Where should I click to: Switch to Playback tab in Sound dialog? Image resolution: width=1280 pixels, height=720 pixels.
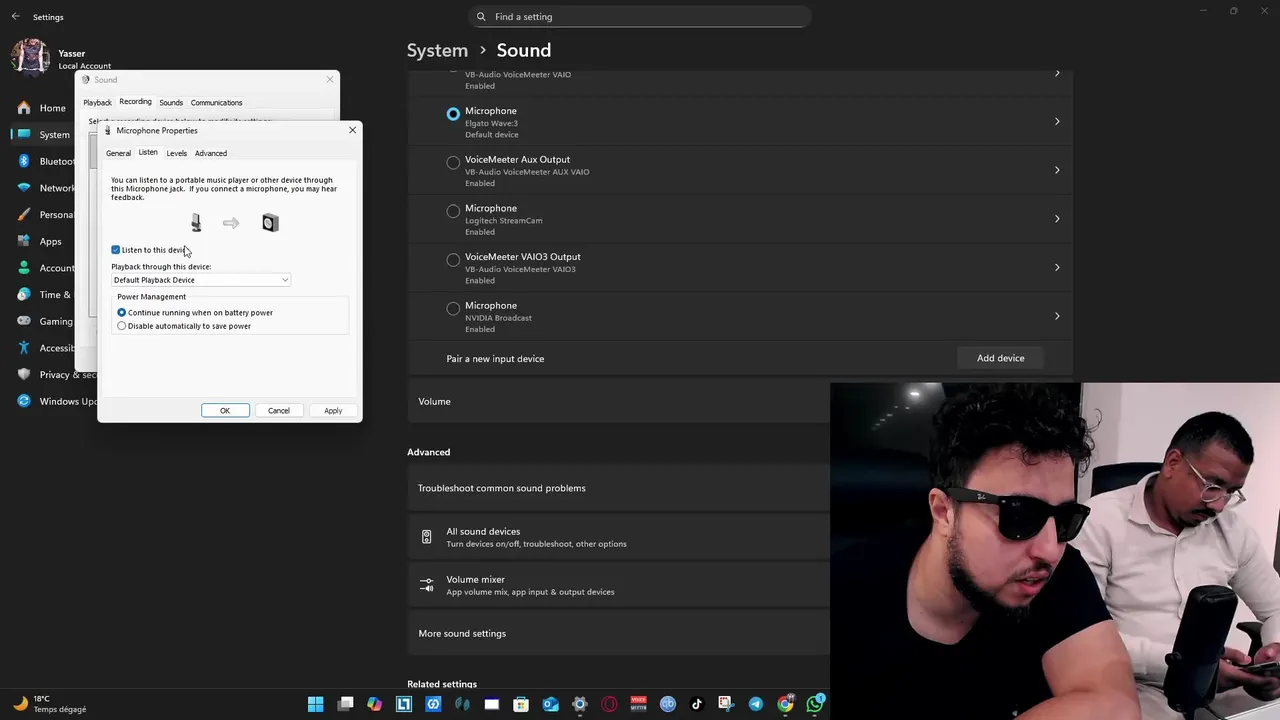[97, 103]
